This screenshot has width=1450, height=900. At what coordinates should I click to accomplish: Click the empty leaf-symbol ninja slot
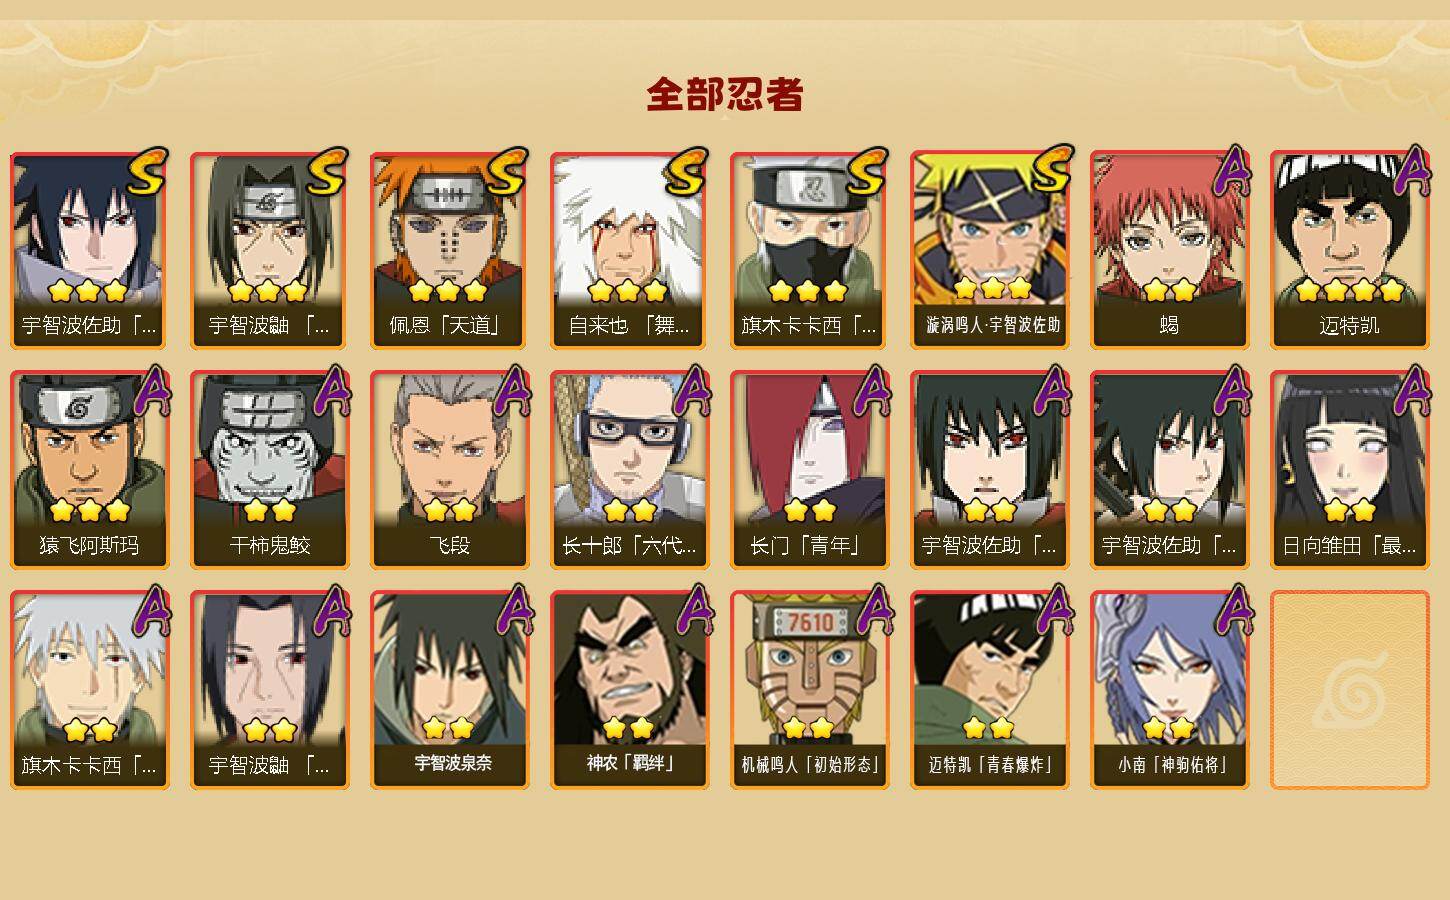coord(1349,690)
